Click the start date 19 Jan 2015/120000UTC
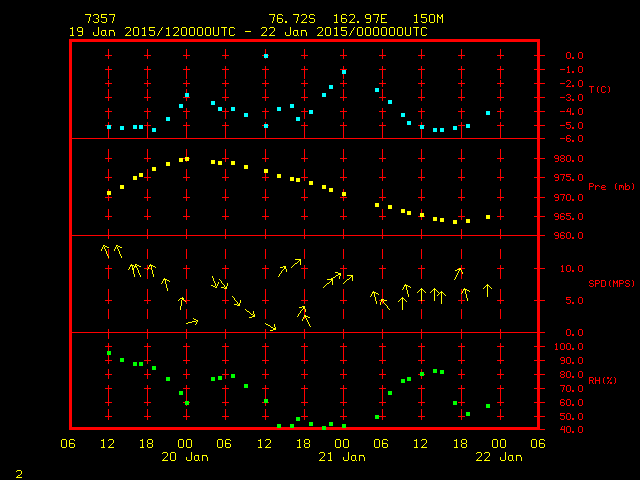The image size is (640, 480). [152, 31]
